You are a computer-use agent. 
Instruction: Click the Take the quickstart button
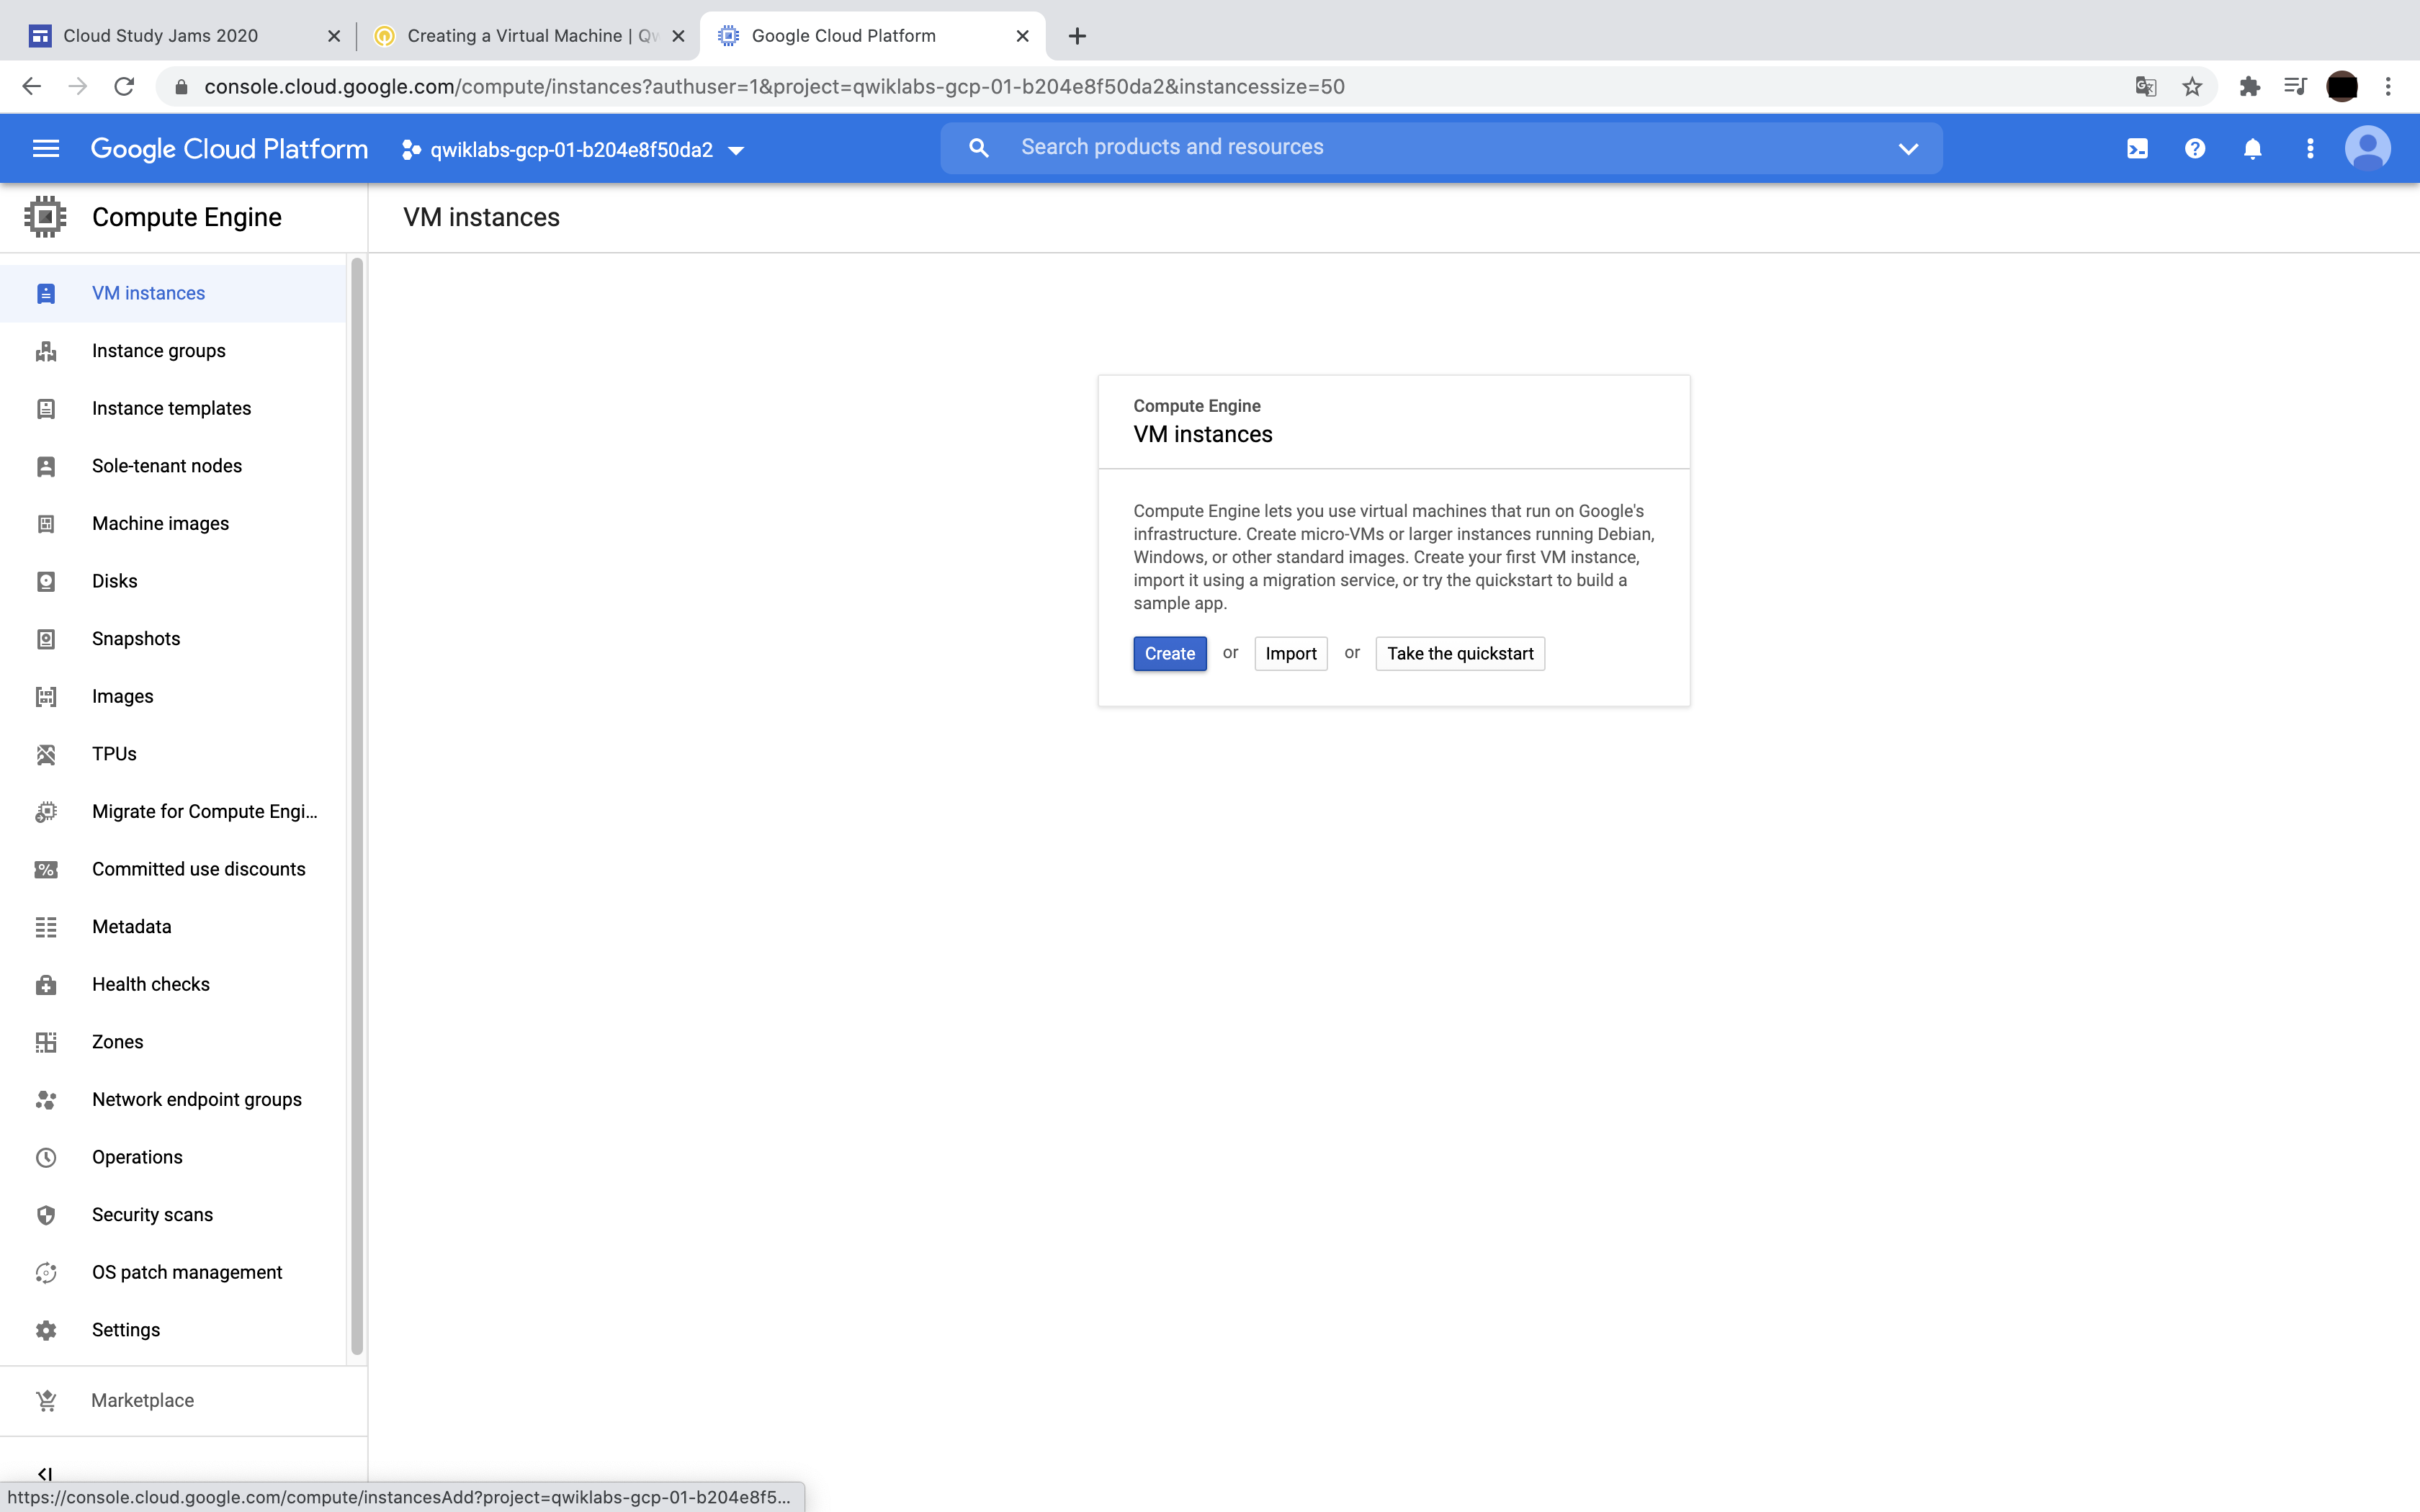pyautogui.click(x=1459, y=653)
